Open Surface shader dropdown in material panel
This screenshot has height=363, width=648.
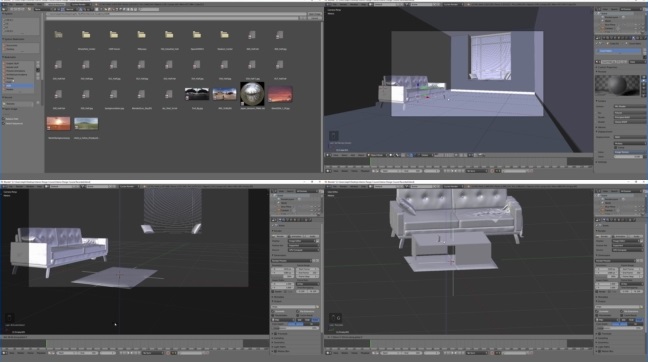pos(629,107)
